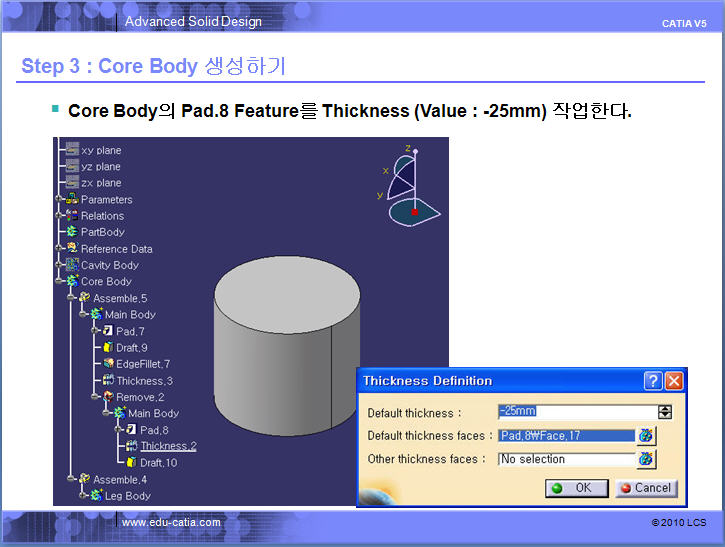725x547 pixels.
Task: Click the help question mark in Thickness Definition
Action: [x=652, y=381]
